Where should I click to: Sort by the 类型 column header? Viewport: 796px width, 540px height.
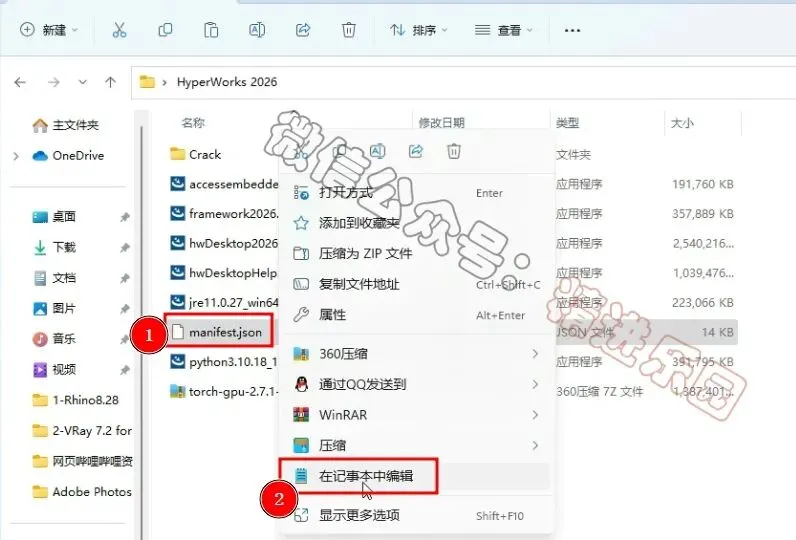pyautogui.click(x=567, y=122)
